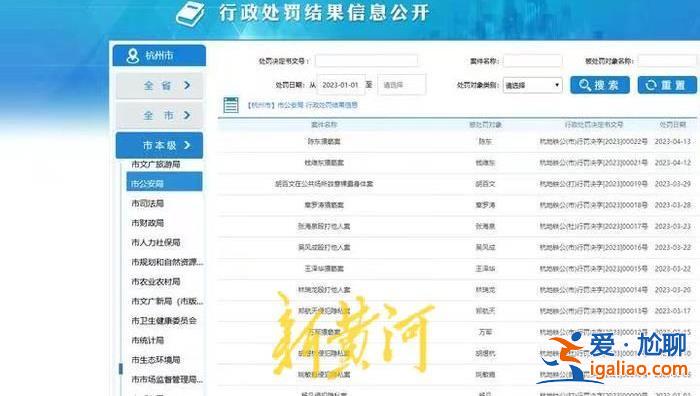The width and height of the screenshot is (700, 396).
Task: Click document number ending [2023]00017号
Action: point(594,226)
